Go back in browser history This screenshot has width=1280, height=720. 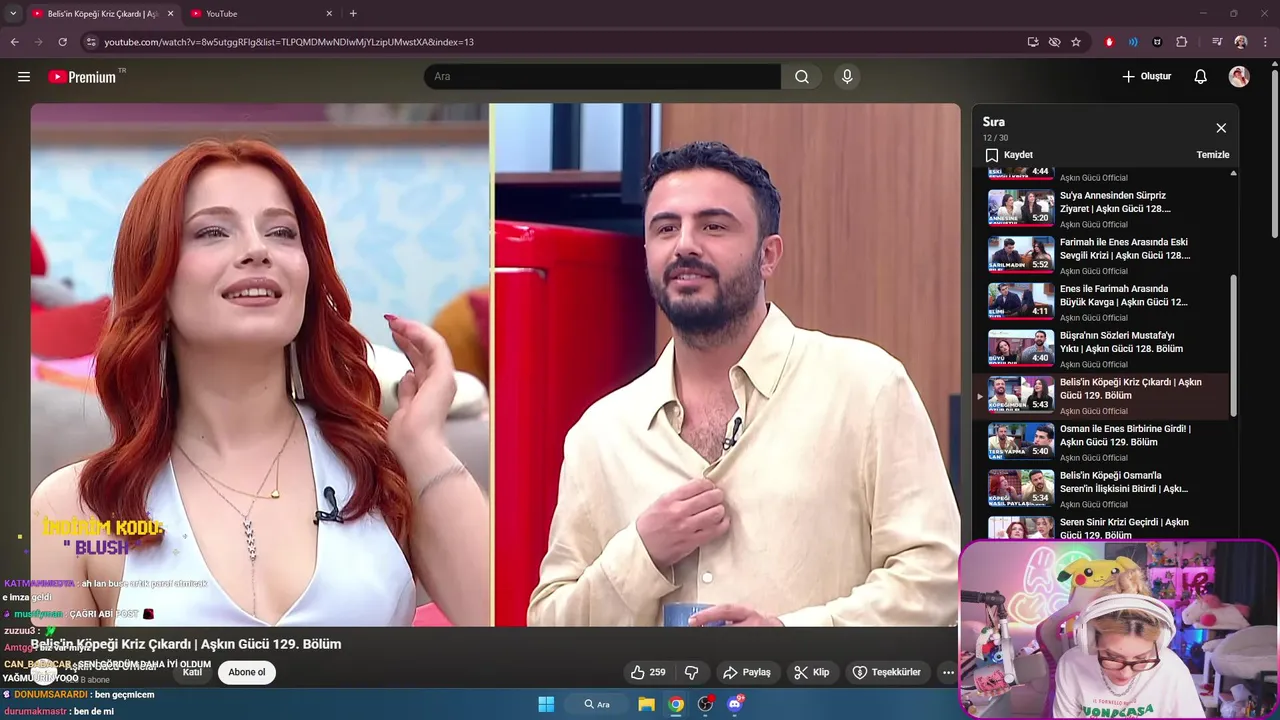click(14, 42)
